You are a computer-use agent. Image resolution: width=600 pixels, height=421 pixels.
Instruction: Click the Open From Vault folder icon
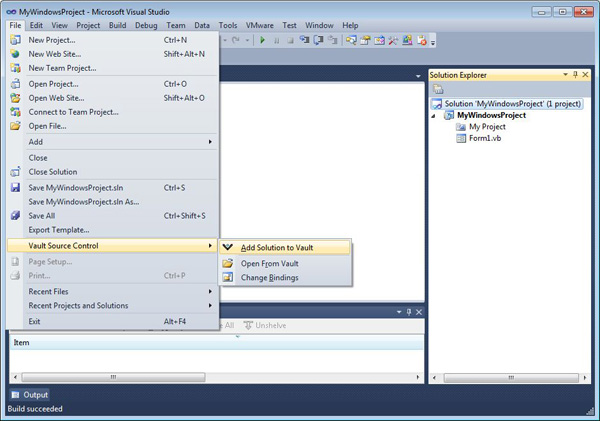(x=228, y=263)
